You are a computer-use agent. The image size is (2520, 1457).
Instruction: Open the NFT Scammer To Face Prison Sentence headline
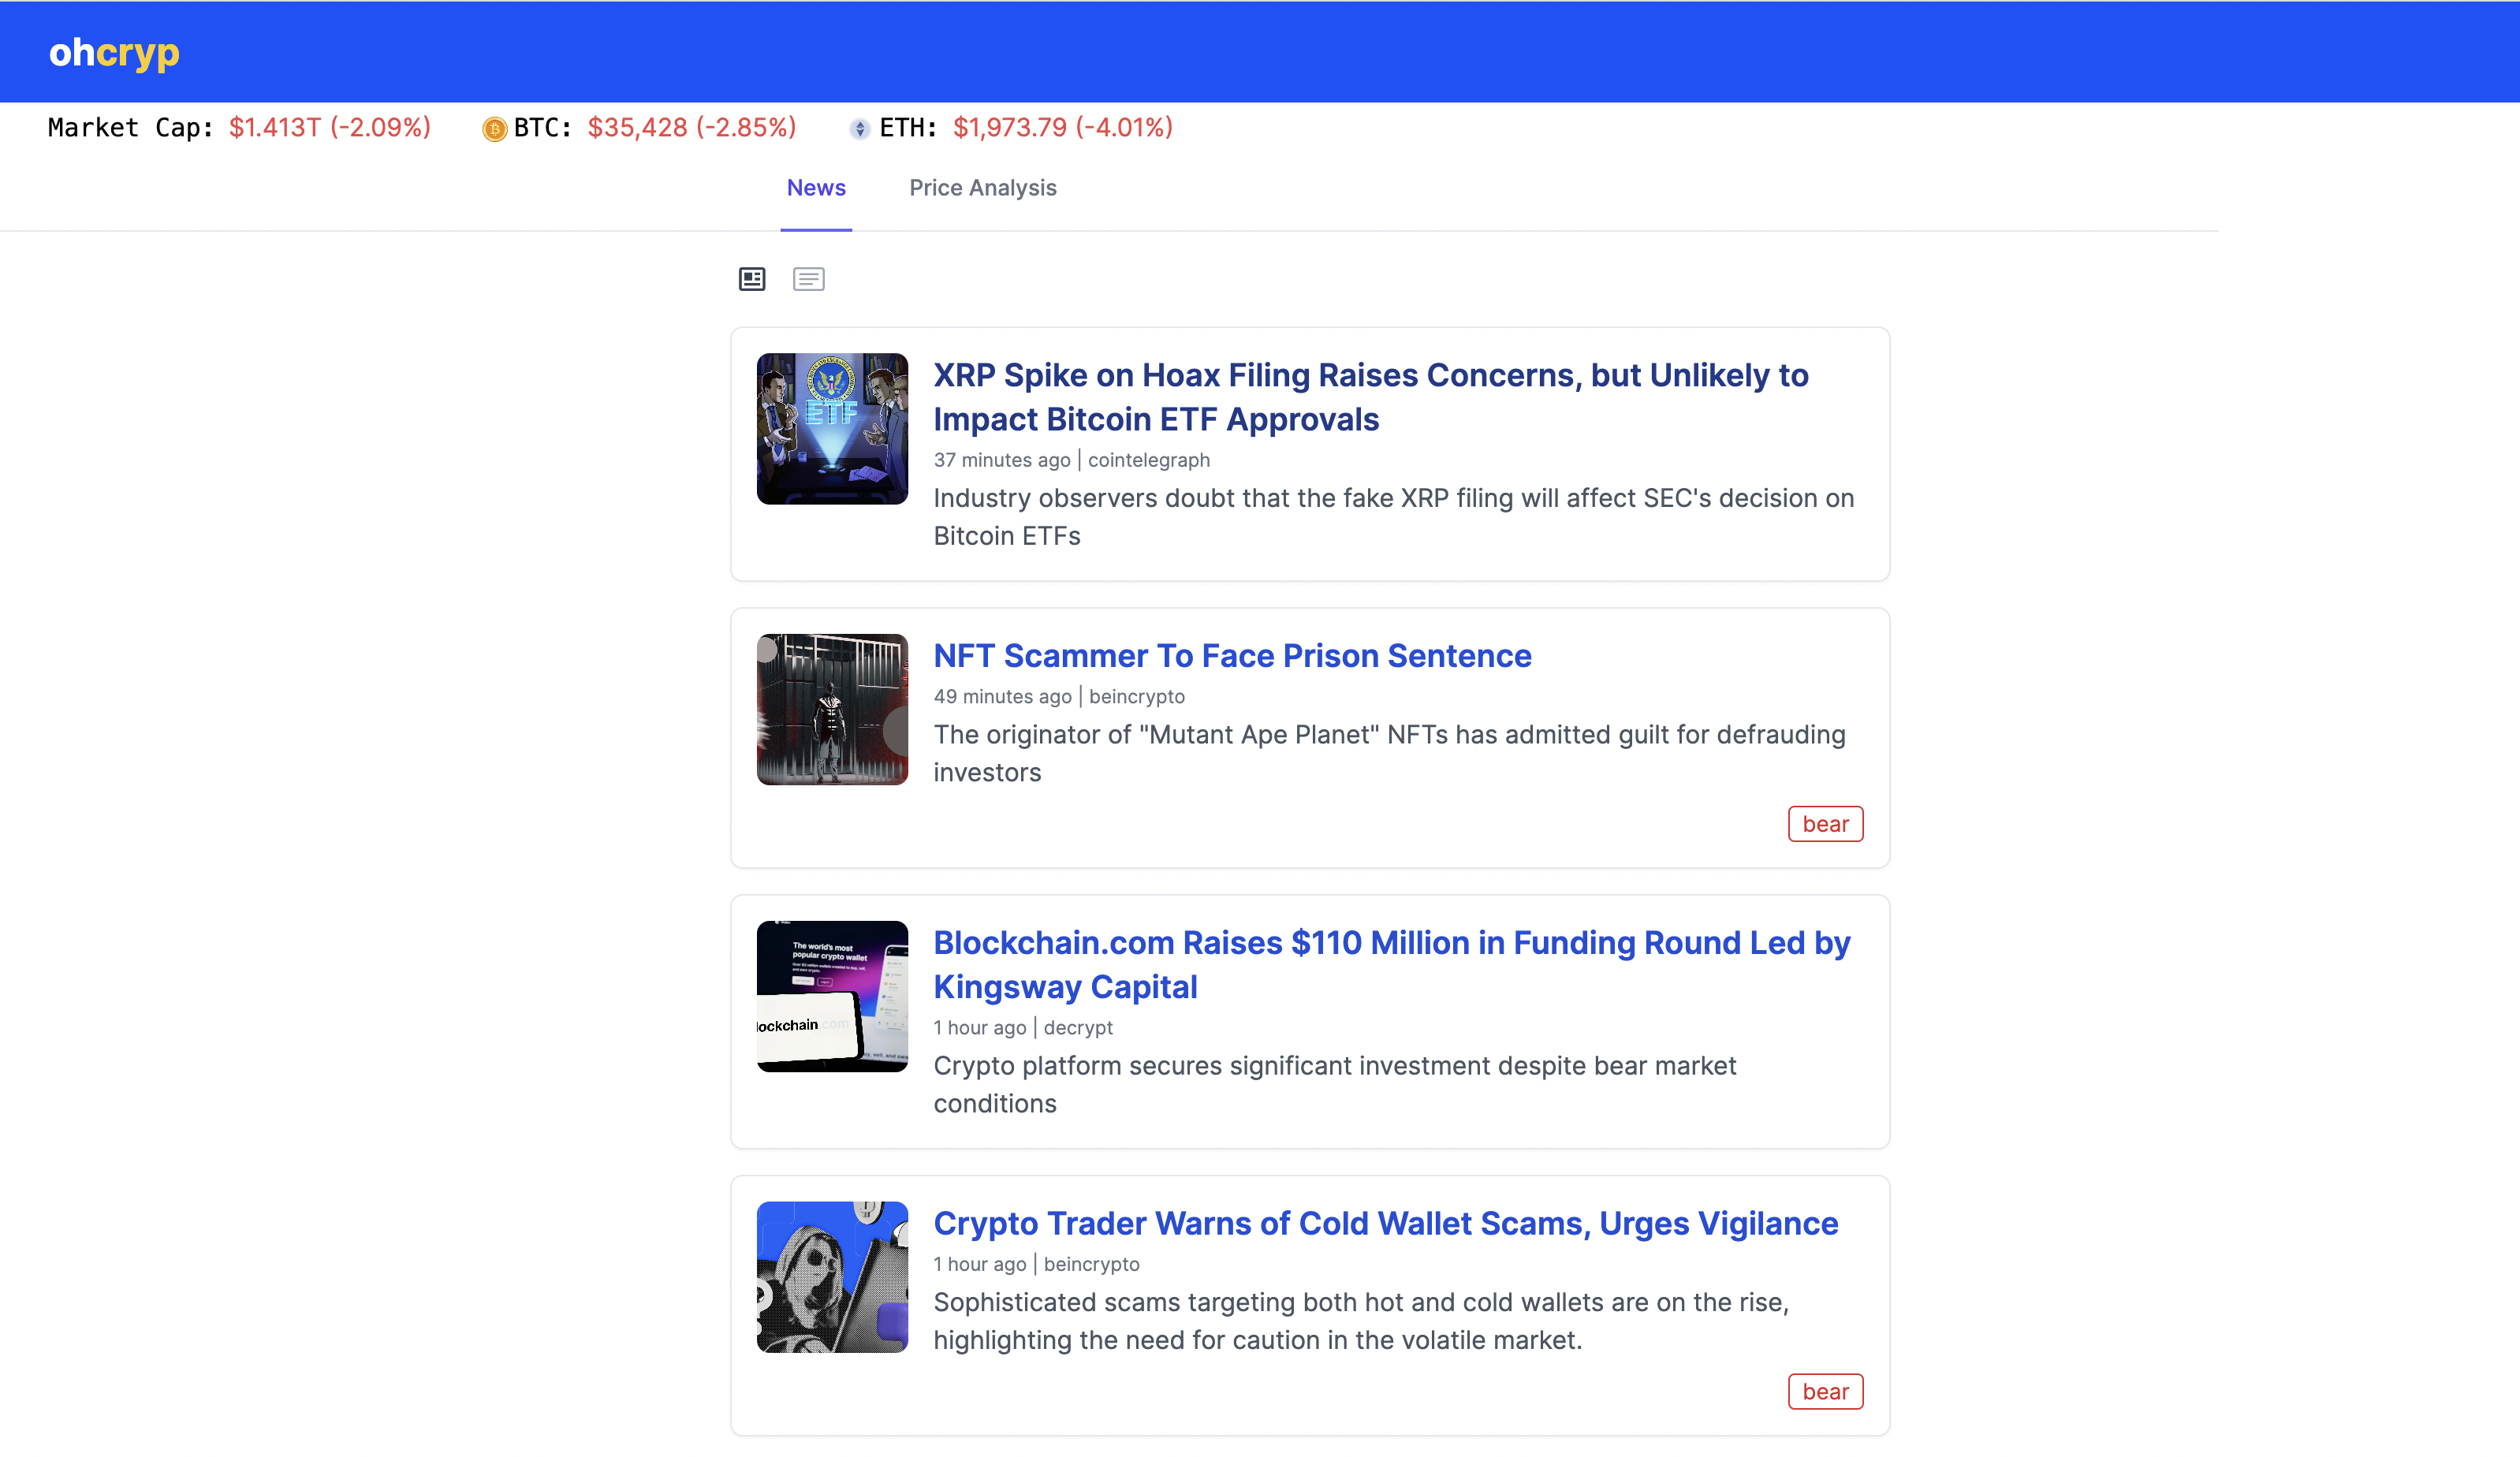pos(1232,656)
